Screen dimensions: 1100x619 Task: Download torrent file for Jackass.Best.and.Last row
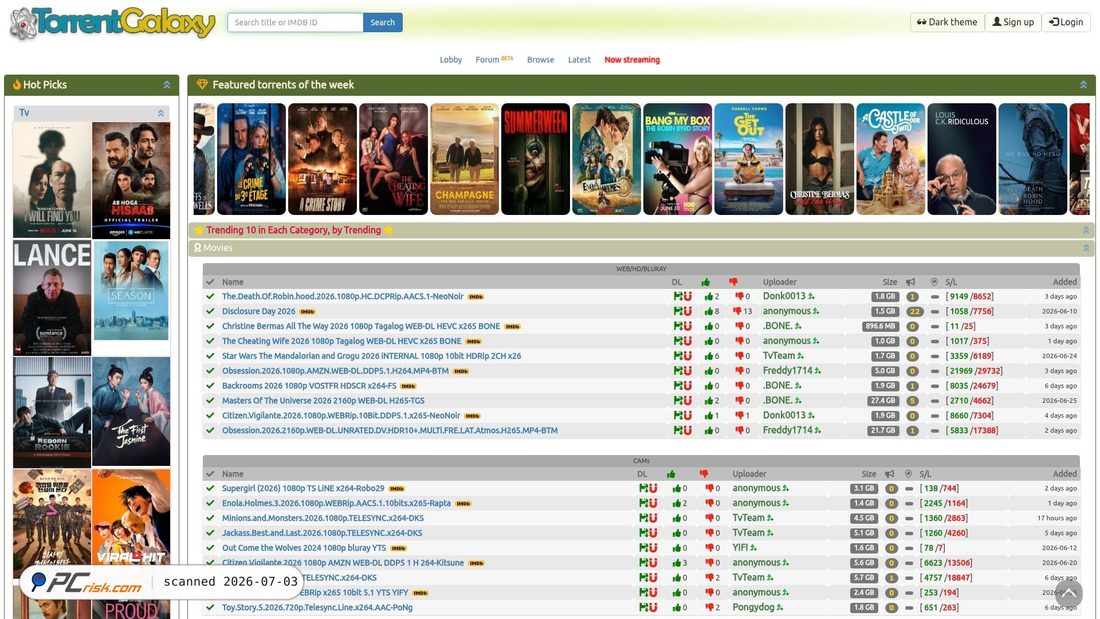click(x=643, y=533)
